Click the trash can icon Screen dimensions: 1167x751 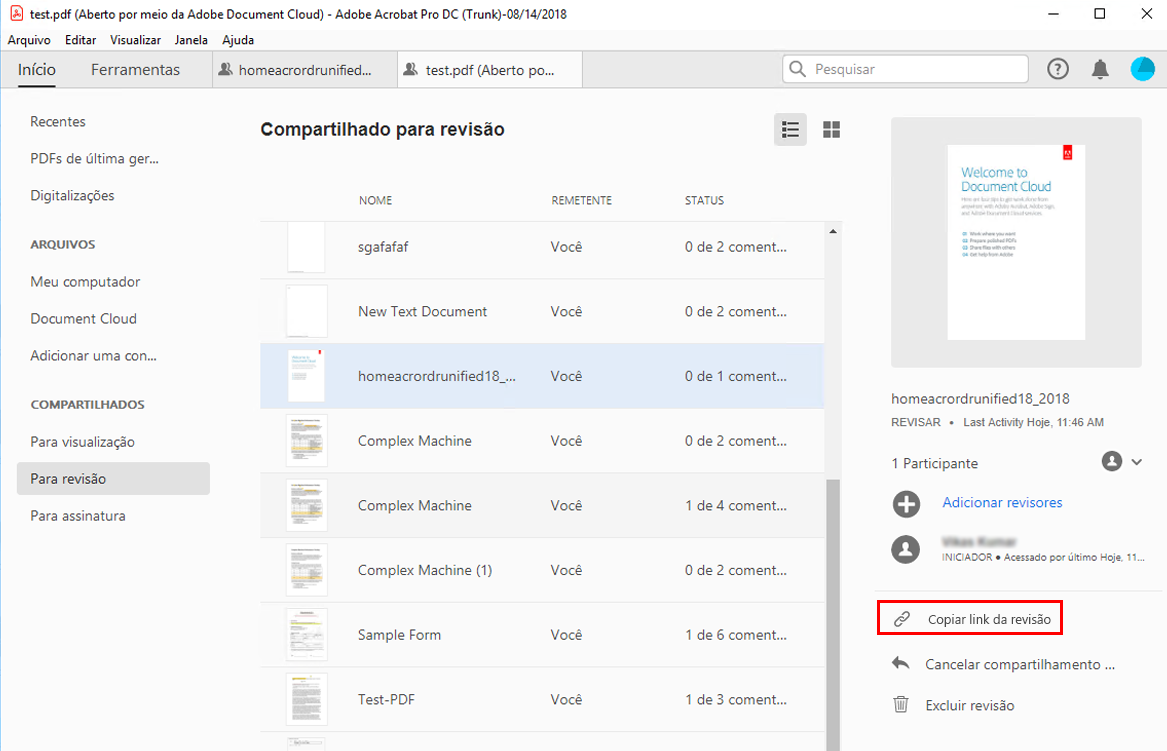pyautogui.click(x=901, y=704)
